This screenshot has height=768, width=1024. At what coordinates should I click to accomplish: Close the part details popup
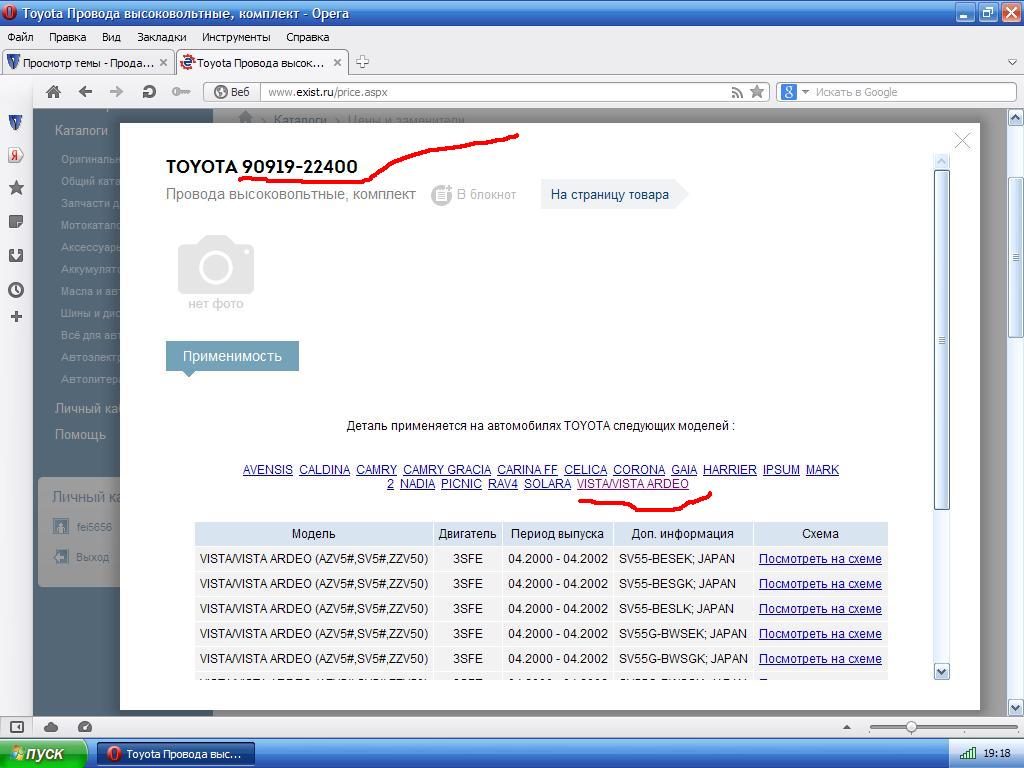pos(962,141)
